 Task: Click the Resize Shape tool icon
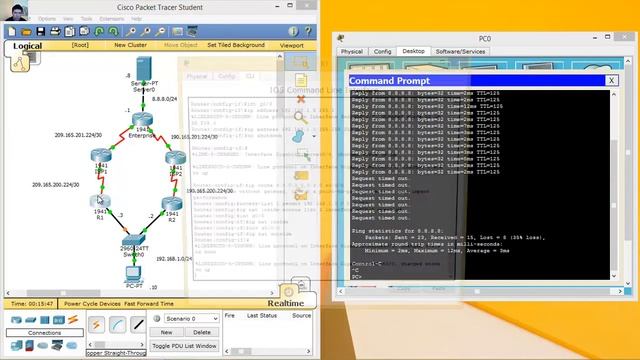[302, 155]
